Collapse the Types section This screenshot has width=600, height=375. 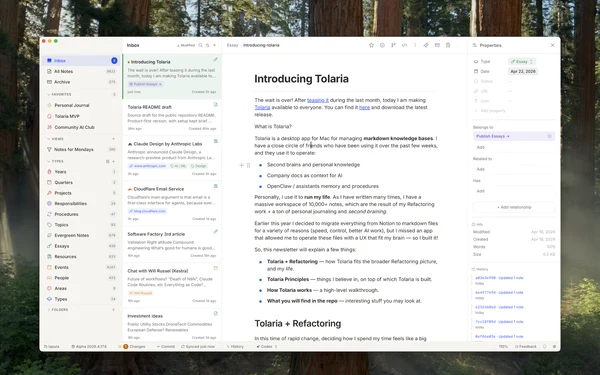[x=55, y=161]
